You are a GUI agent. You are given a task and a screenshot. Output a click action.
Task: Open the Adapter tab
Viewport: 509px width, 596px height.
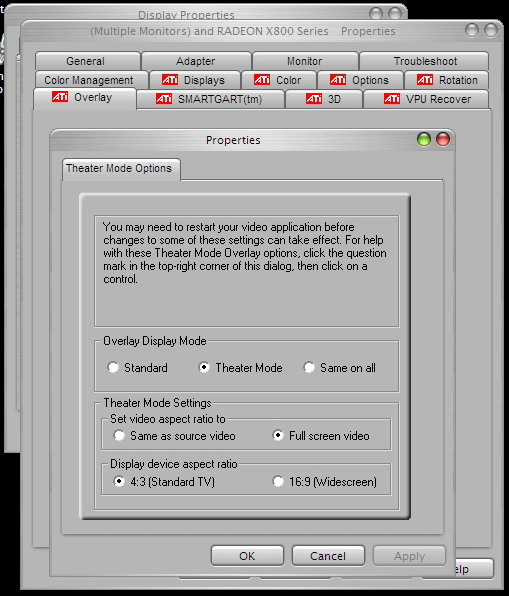(x=196, y=61)
